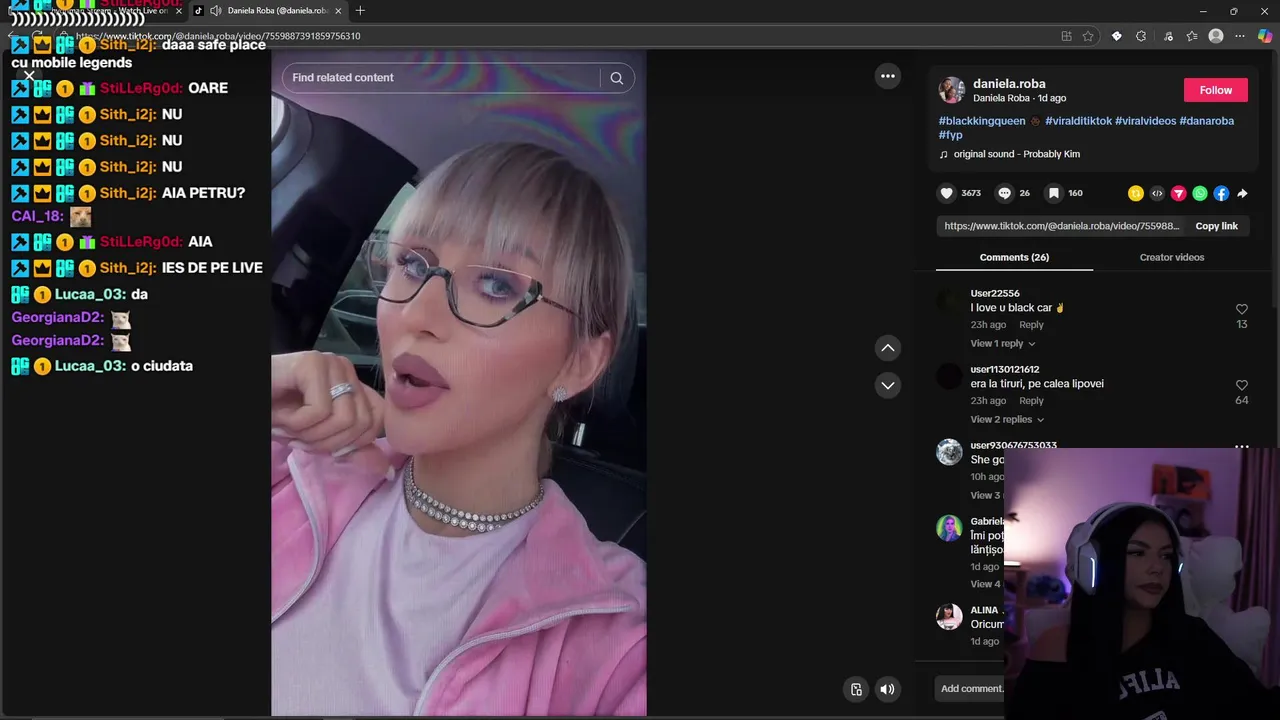
Task: Reply to user1130121612's comment
Action: point(1031,401)
